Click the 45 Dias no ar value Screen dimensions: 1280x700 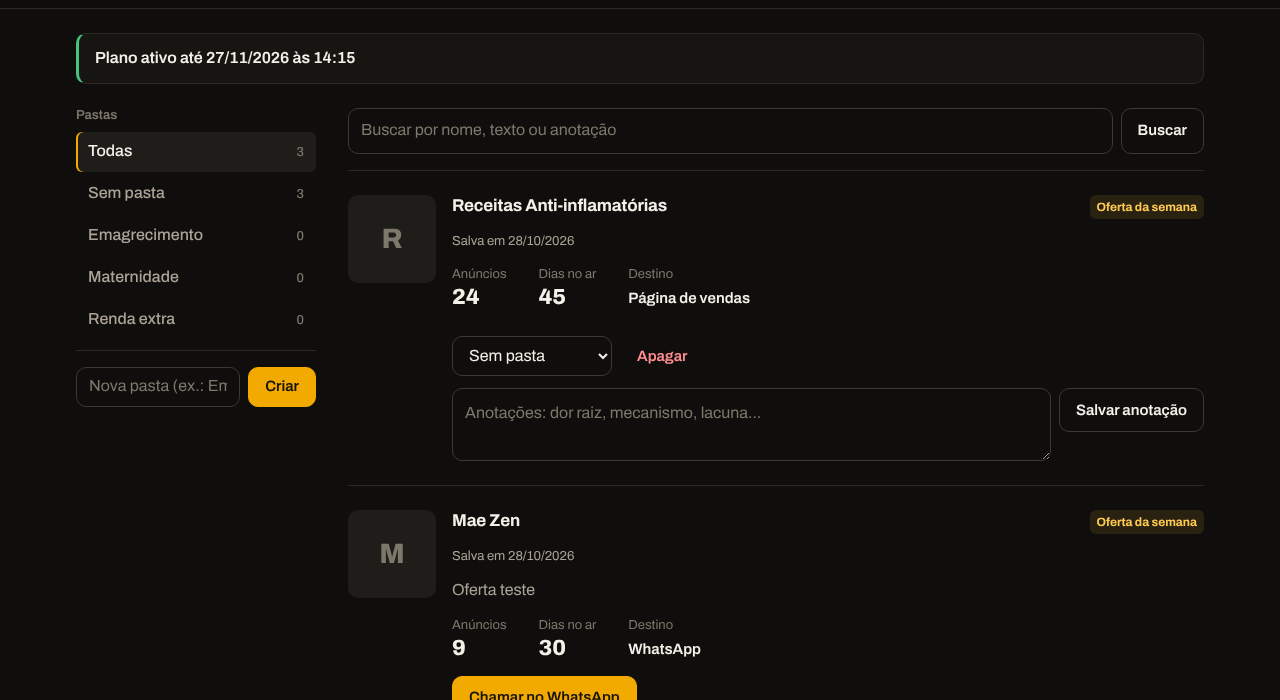[x=552, y=297]
